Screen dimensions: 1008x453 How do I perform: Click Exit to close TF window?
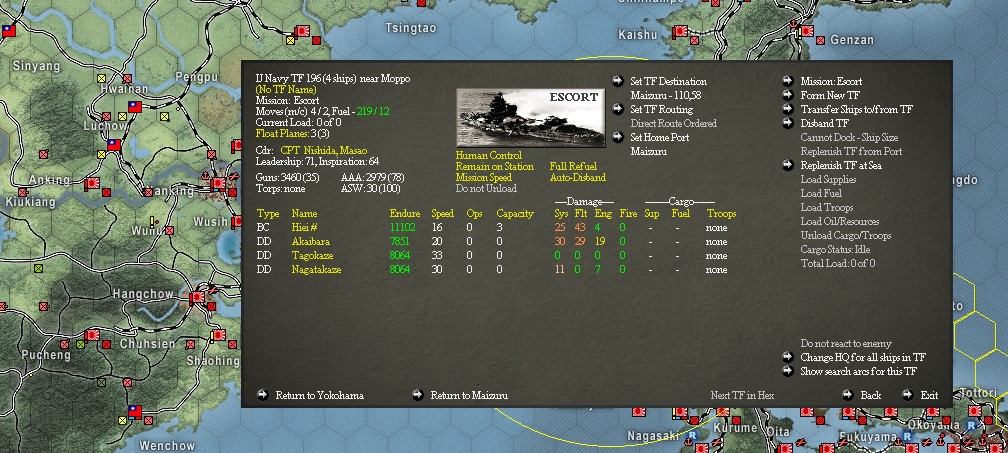929,395
